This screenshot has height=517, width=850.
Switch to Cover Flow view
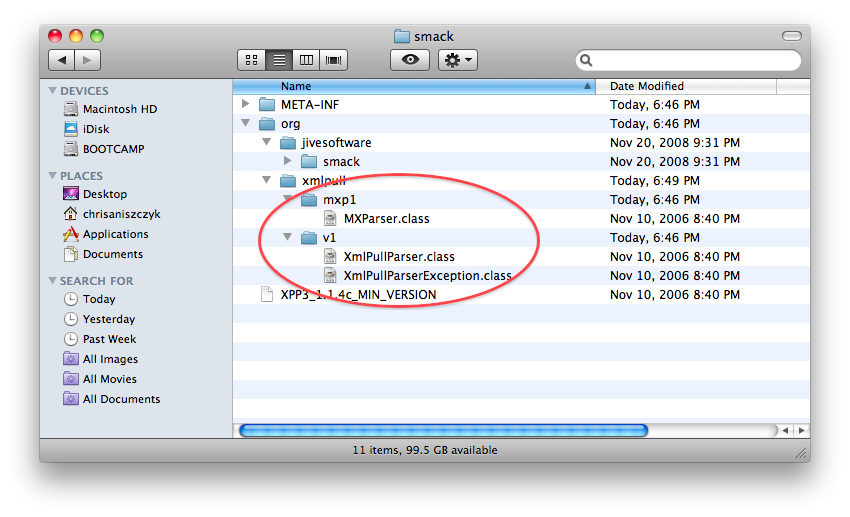pos(333,60)
